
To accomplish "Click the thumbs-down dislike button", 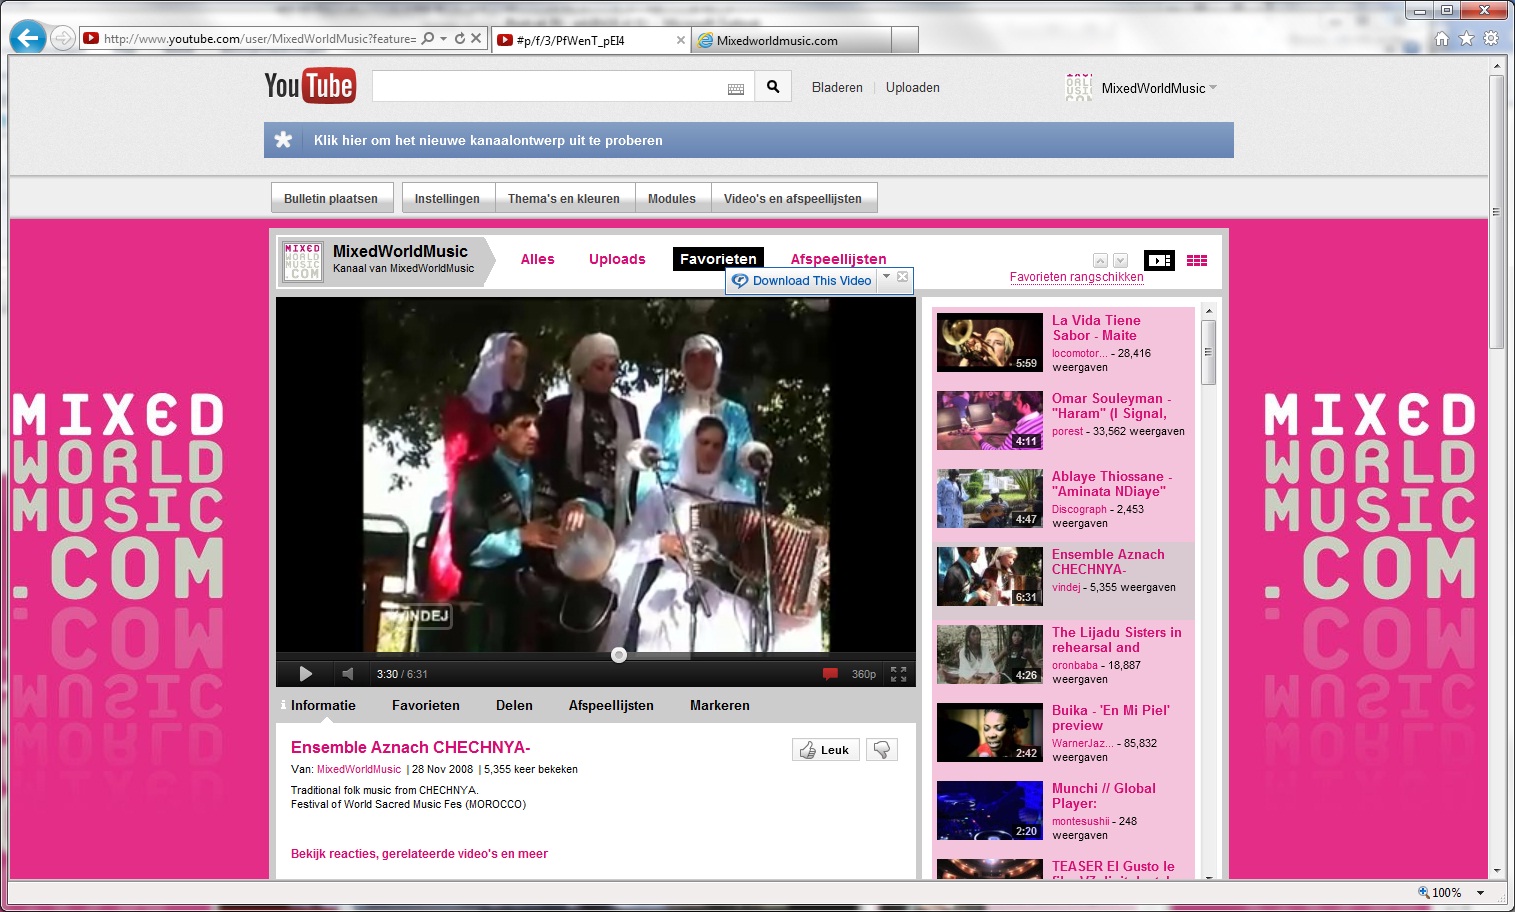I will pos(882,750).
